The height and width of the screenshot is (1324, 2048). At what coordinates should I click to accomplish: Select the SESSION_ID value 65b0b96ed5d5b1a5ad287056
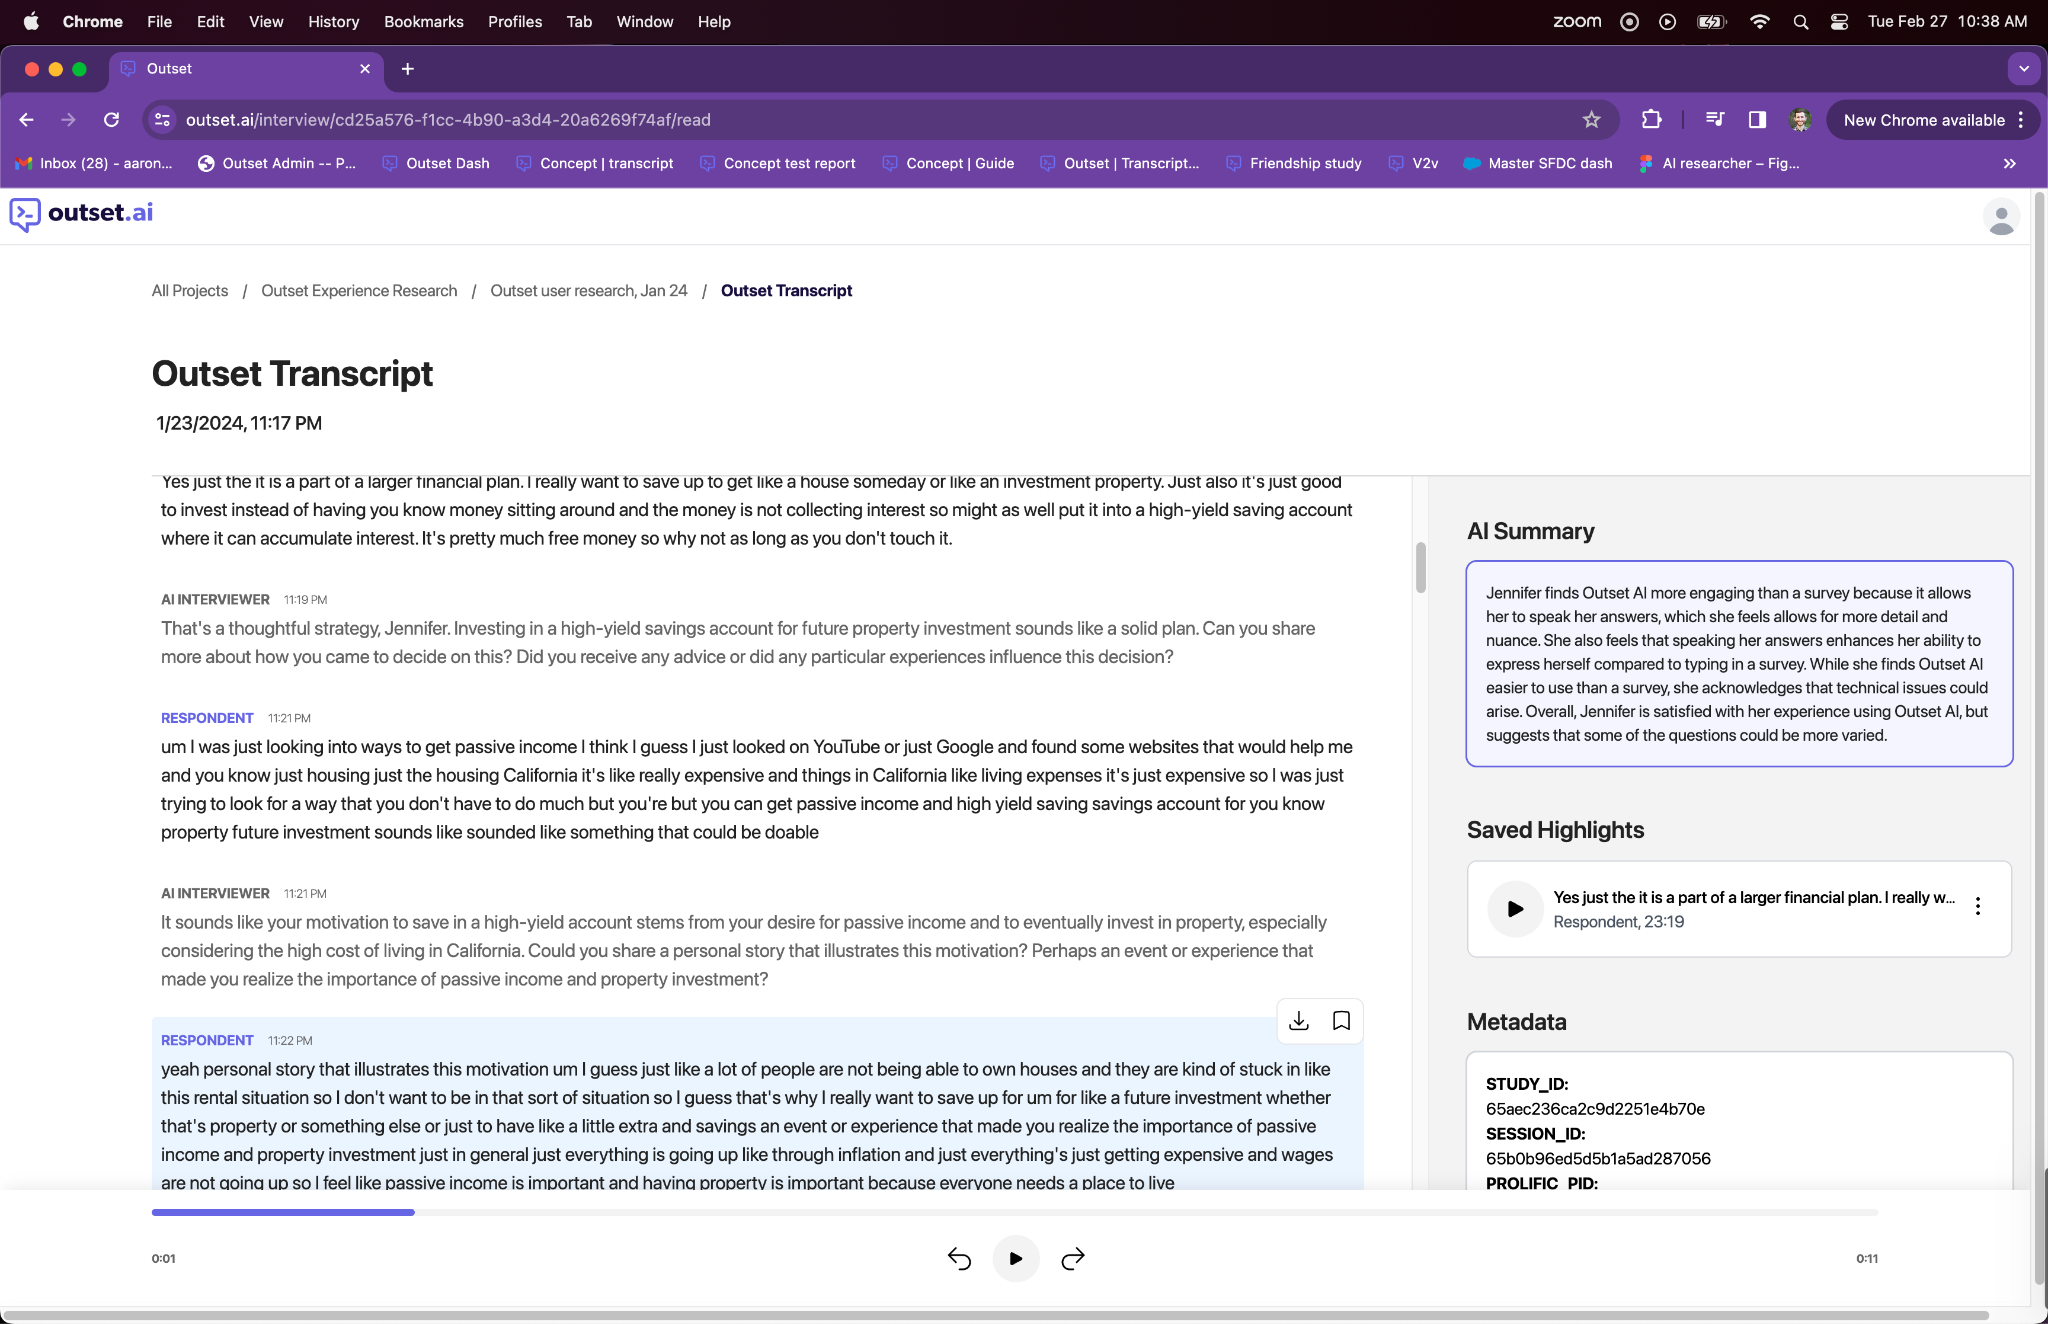tap(1598, 1159)
